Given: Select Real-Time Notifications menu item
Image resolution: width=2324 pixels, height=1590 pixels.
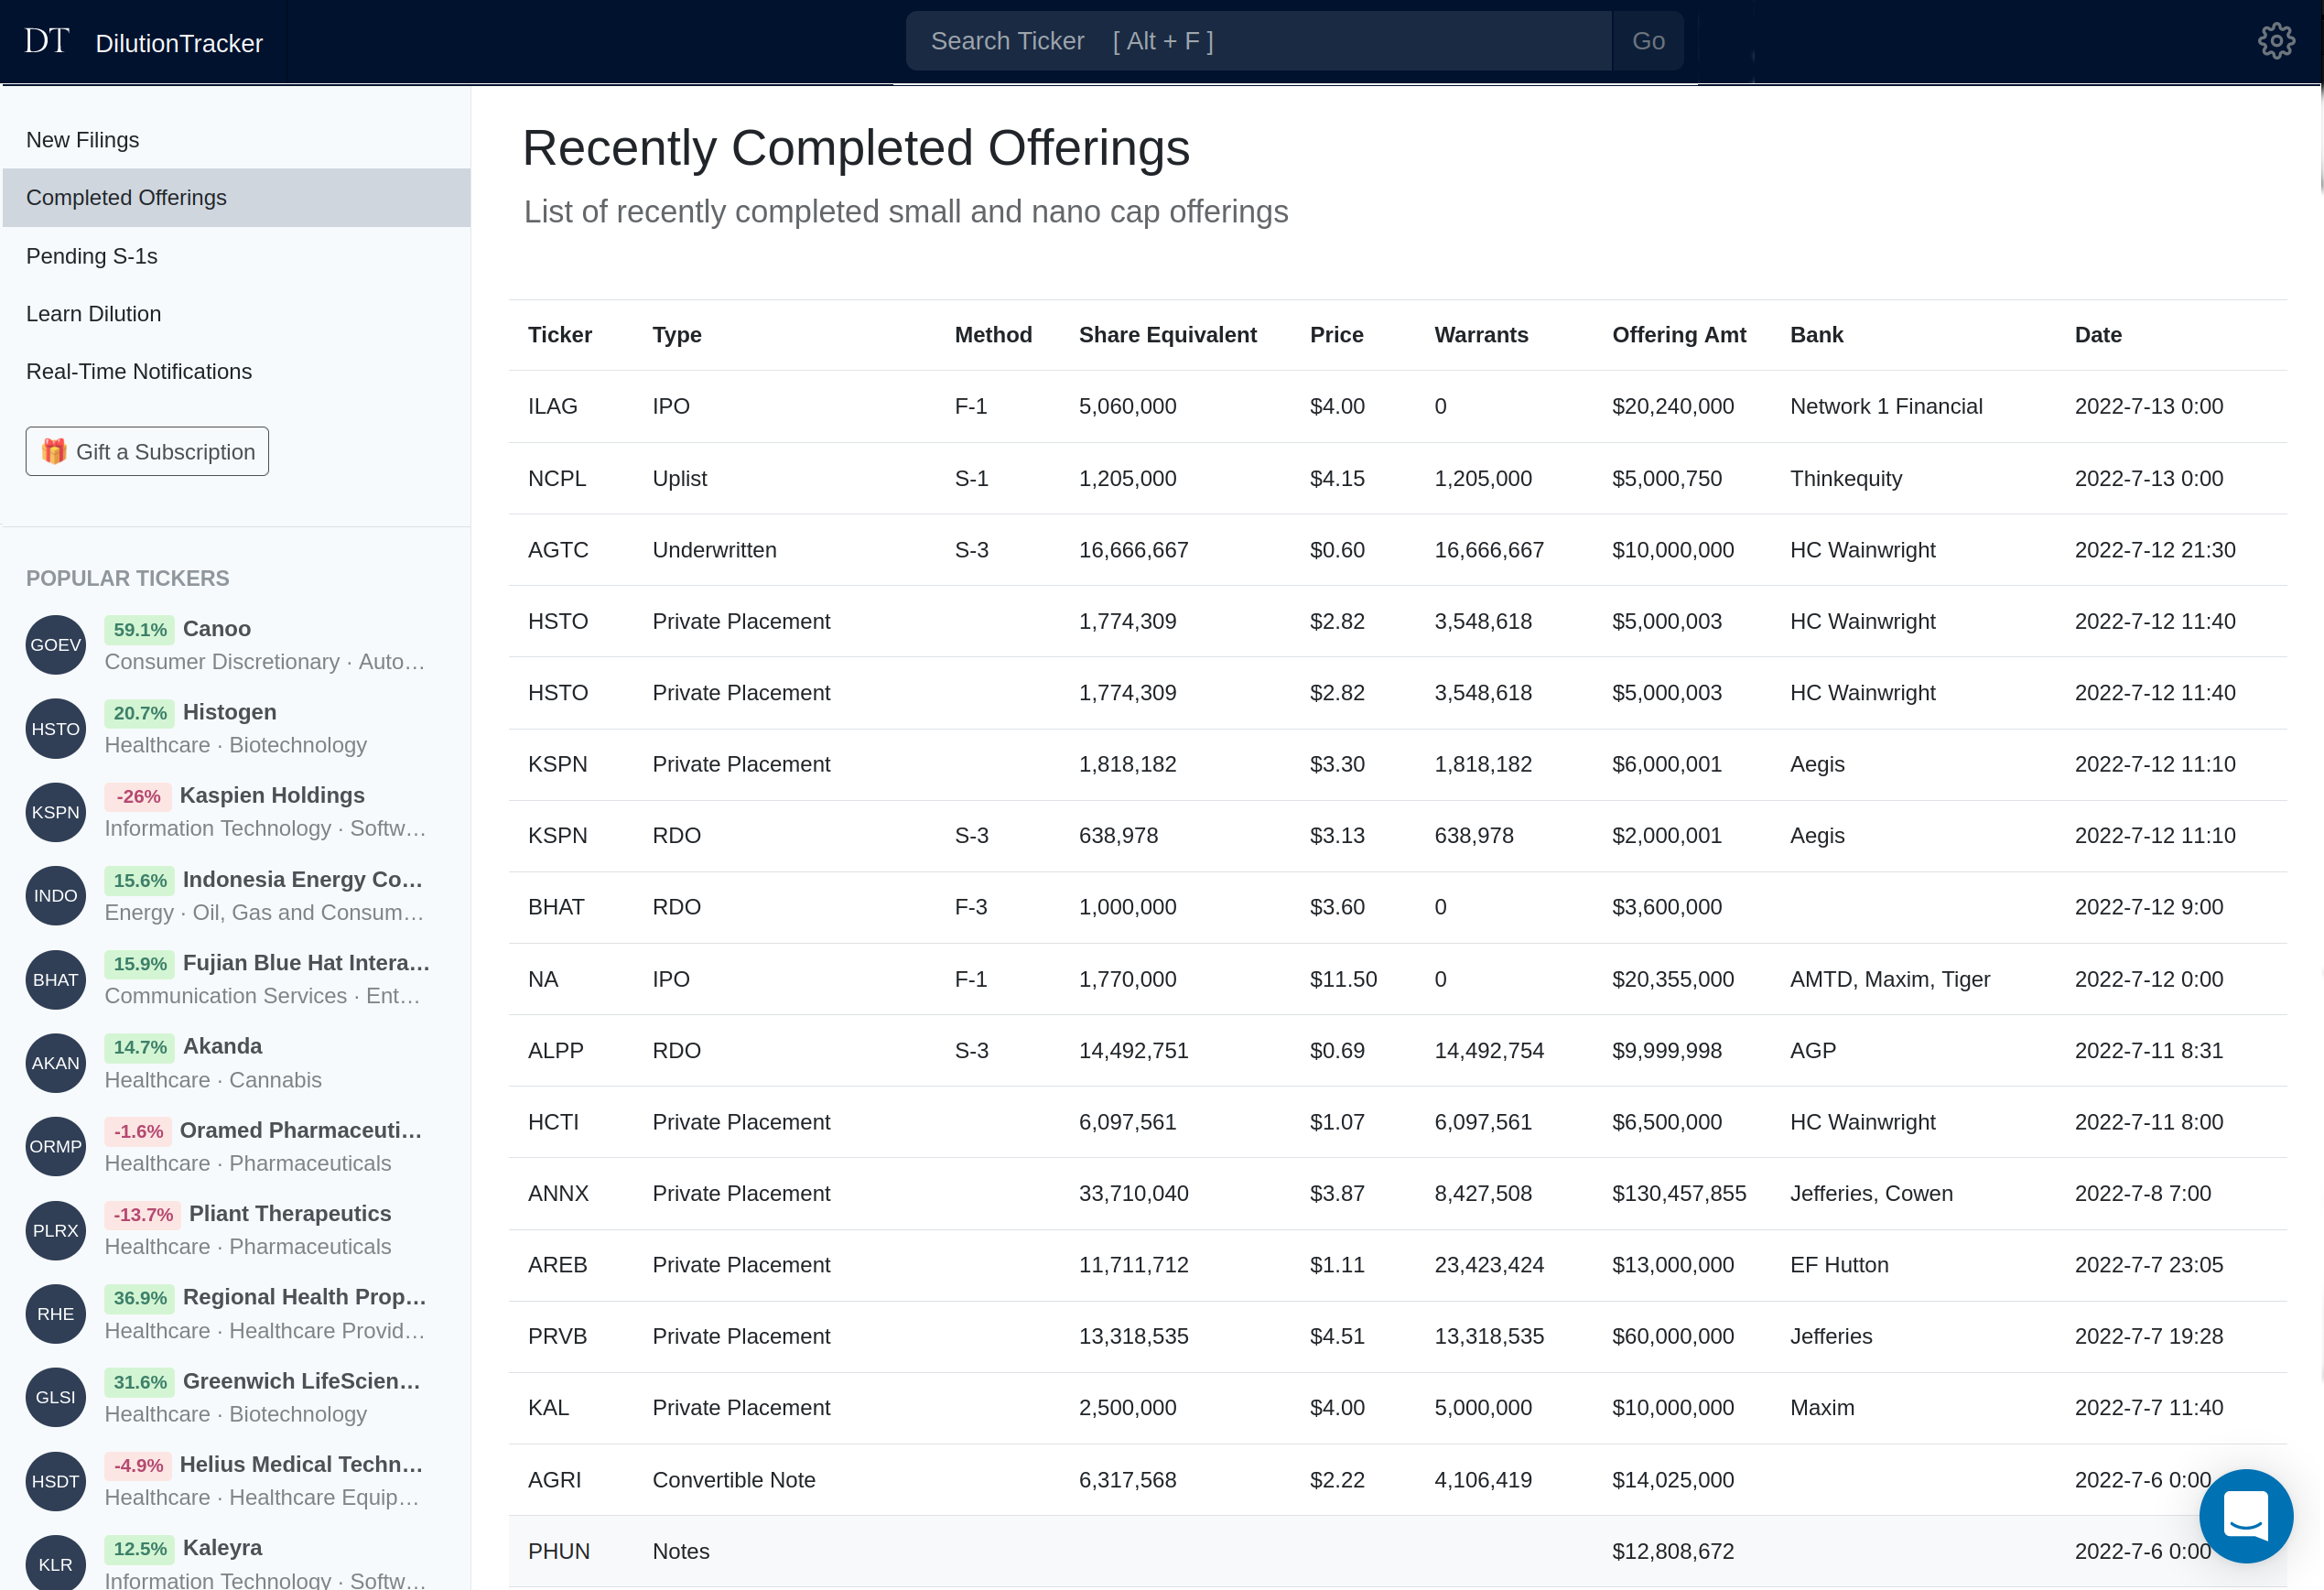Looking at the screenshot, I should 139,372.
